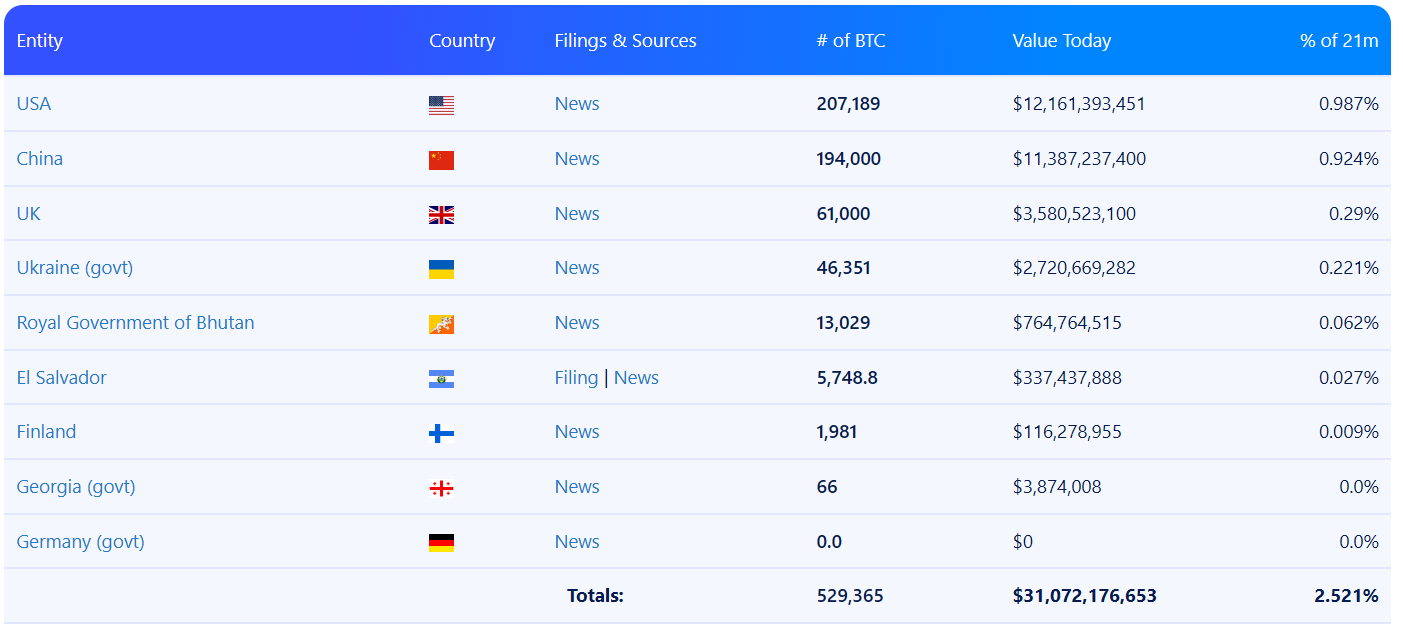Open the USA entity link

34,104
